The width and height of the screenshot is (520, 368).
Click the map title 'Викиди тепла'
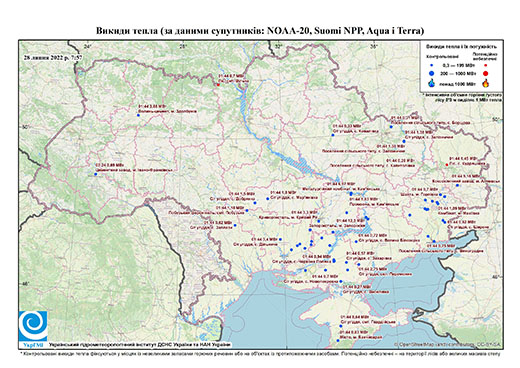pyautogui.click(x=127, y=31)
